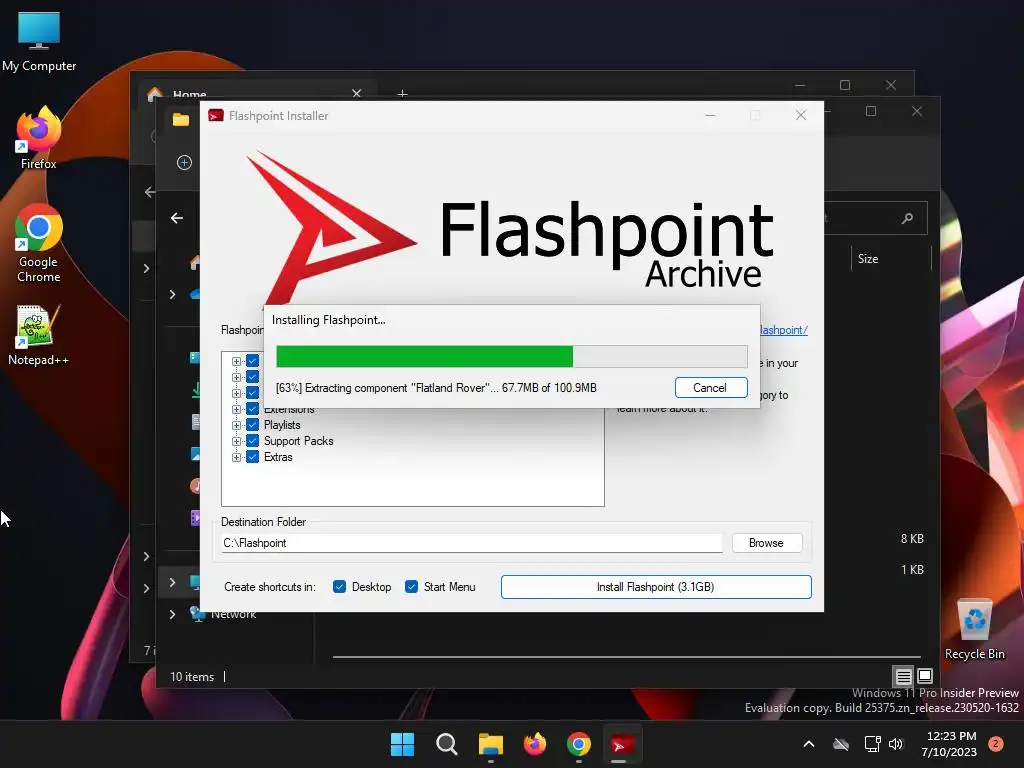Expand the Extras tree node
The width and height of the screenshot is (1024, 768).
click(236, 457)
